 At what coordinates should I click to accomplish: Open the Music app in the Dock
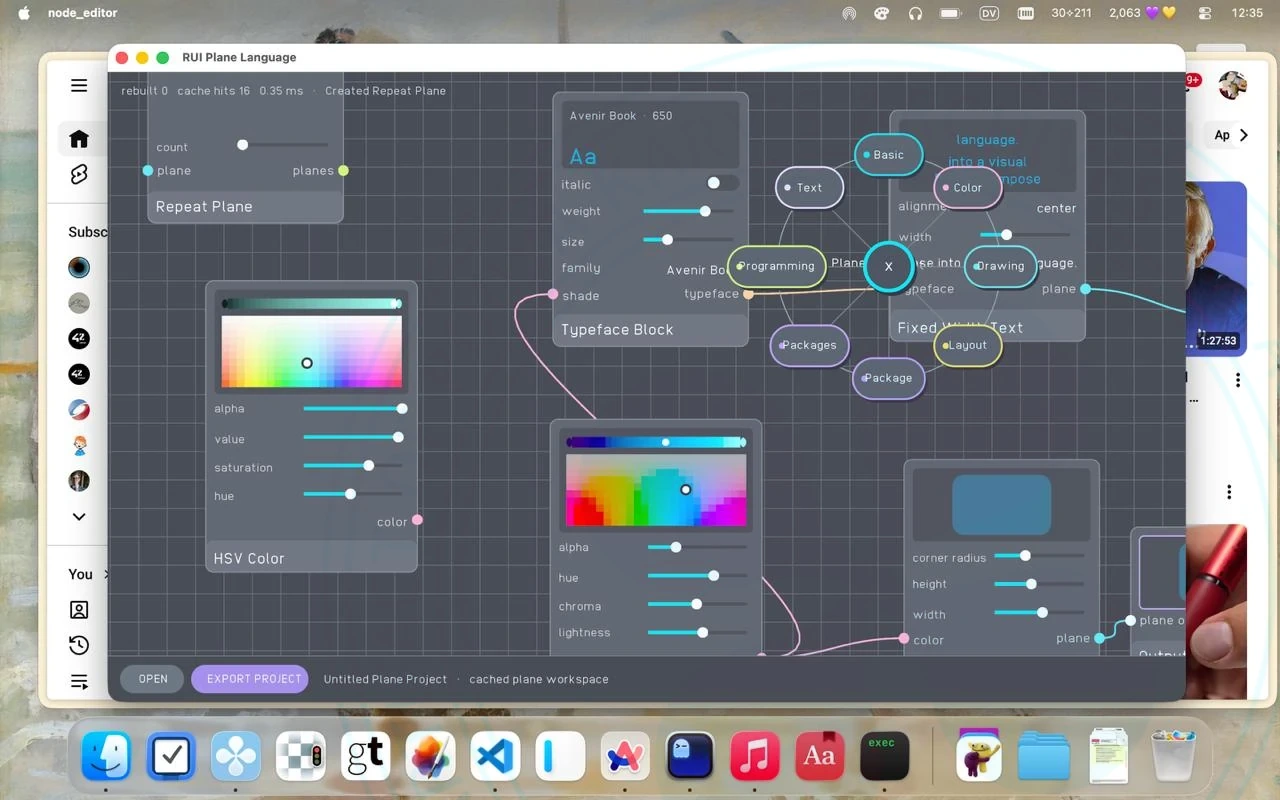(x=755, y=755)
